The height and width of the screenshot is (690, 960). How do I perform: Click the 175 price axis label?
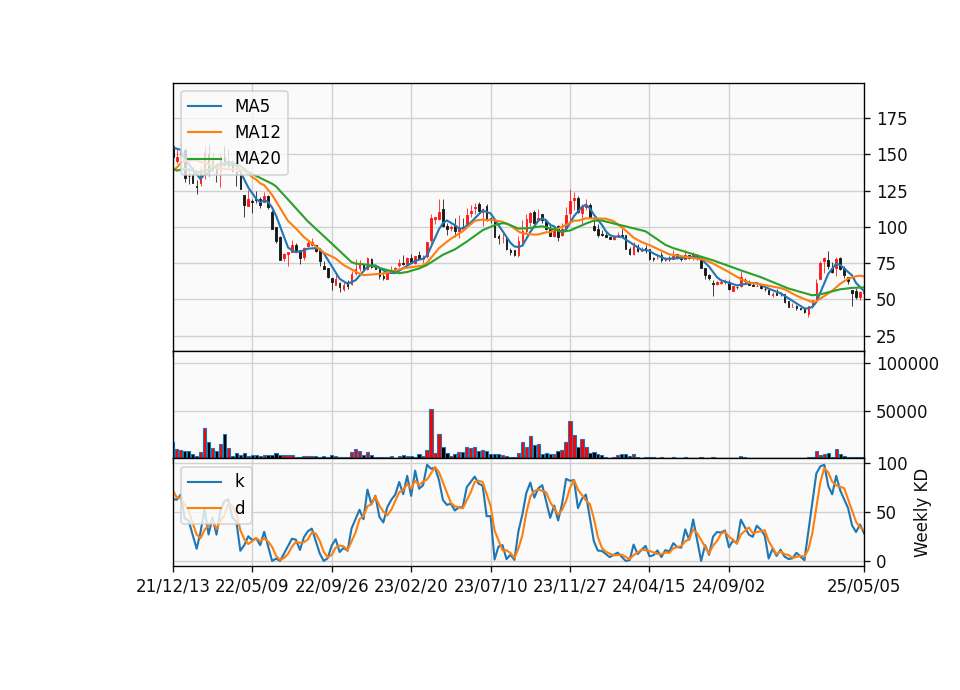point(892,119)
